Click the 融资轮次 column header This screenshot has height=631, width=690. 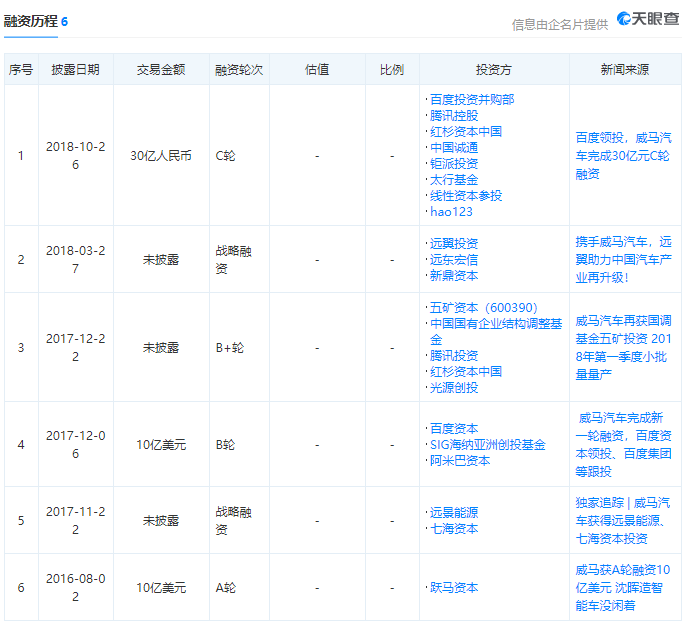click(239, 70)
